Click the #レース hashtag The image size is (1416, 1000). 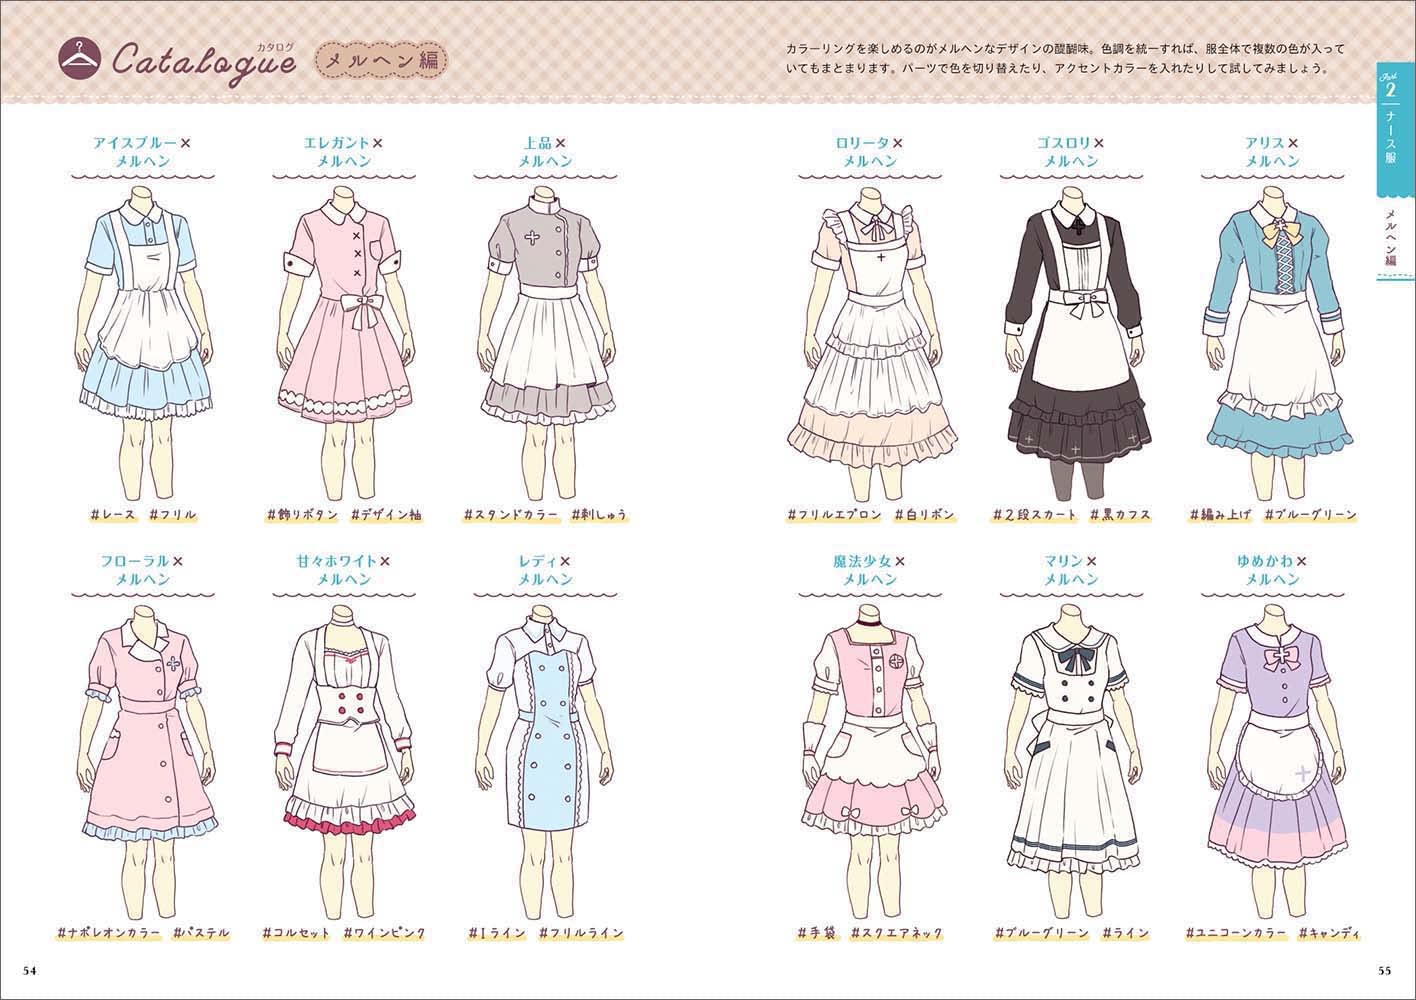point(111,515)
